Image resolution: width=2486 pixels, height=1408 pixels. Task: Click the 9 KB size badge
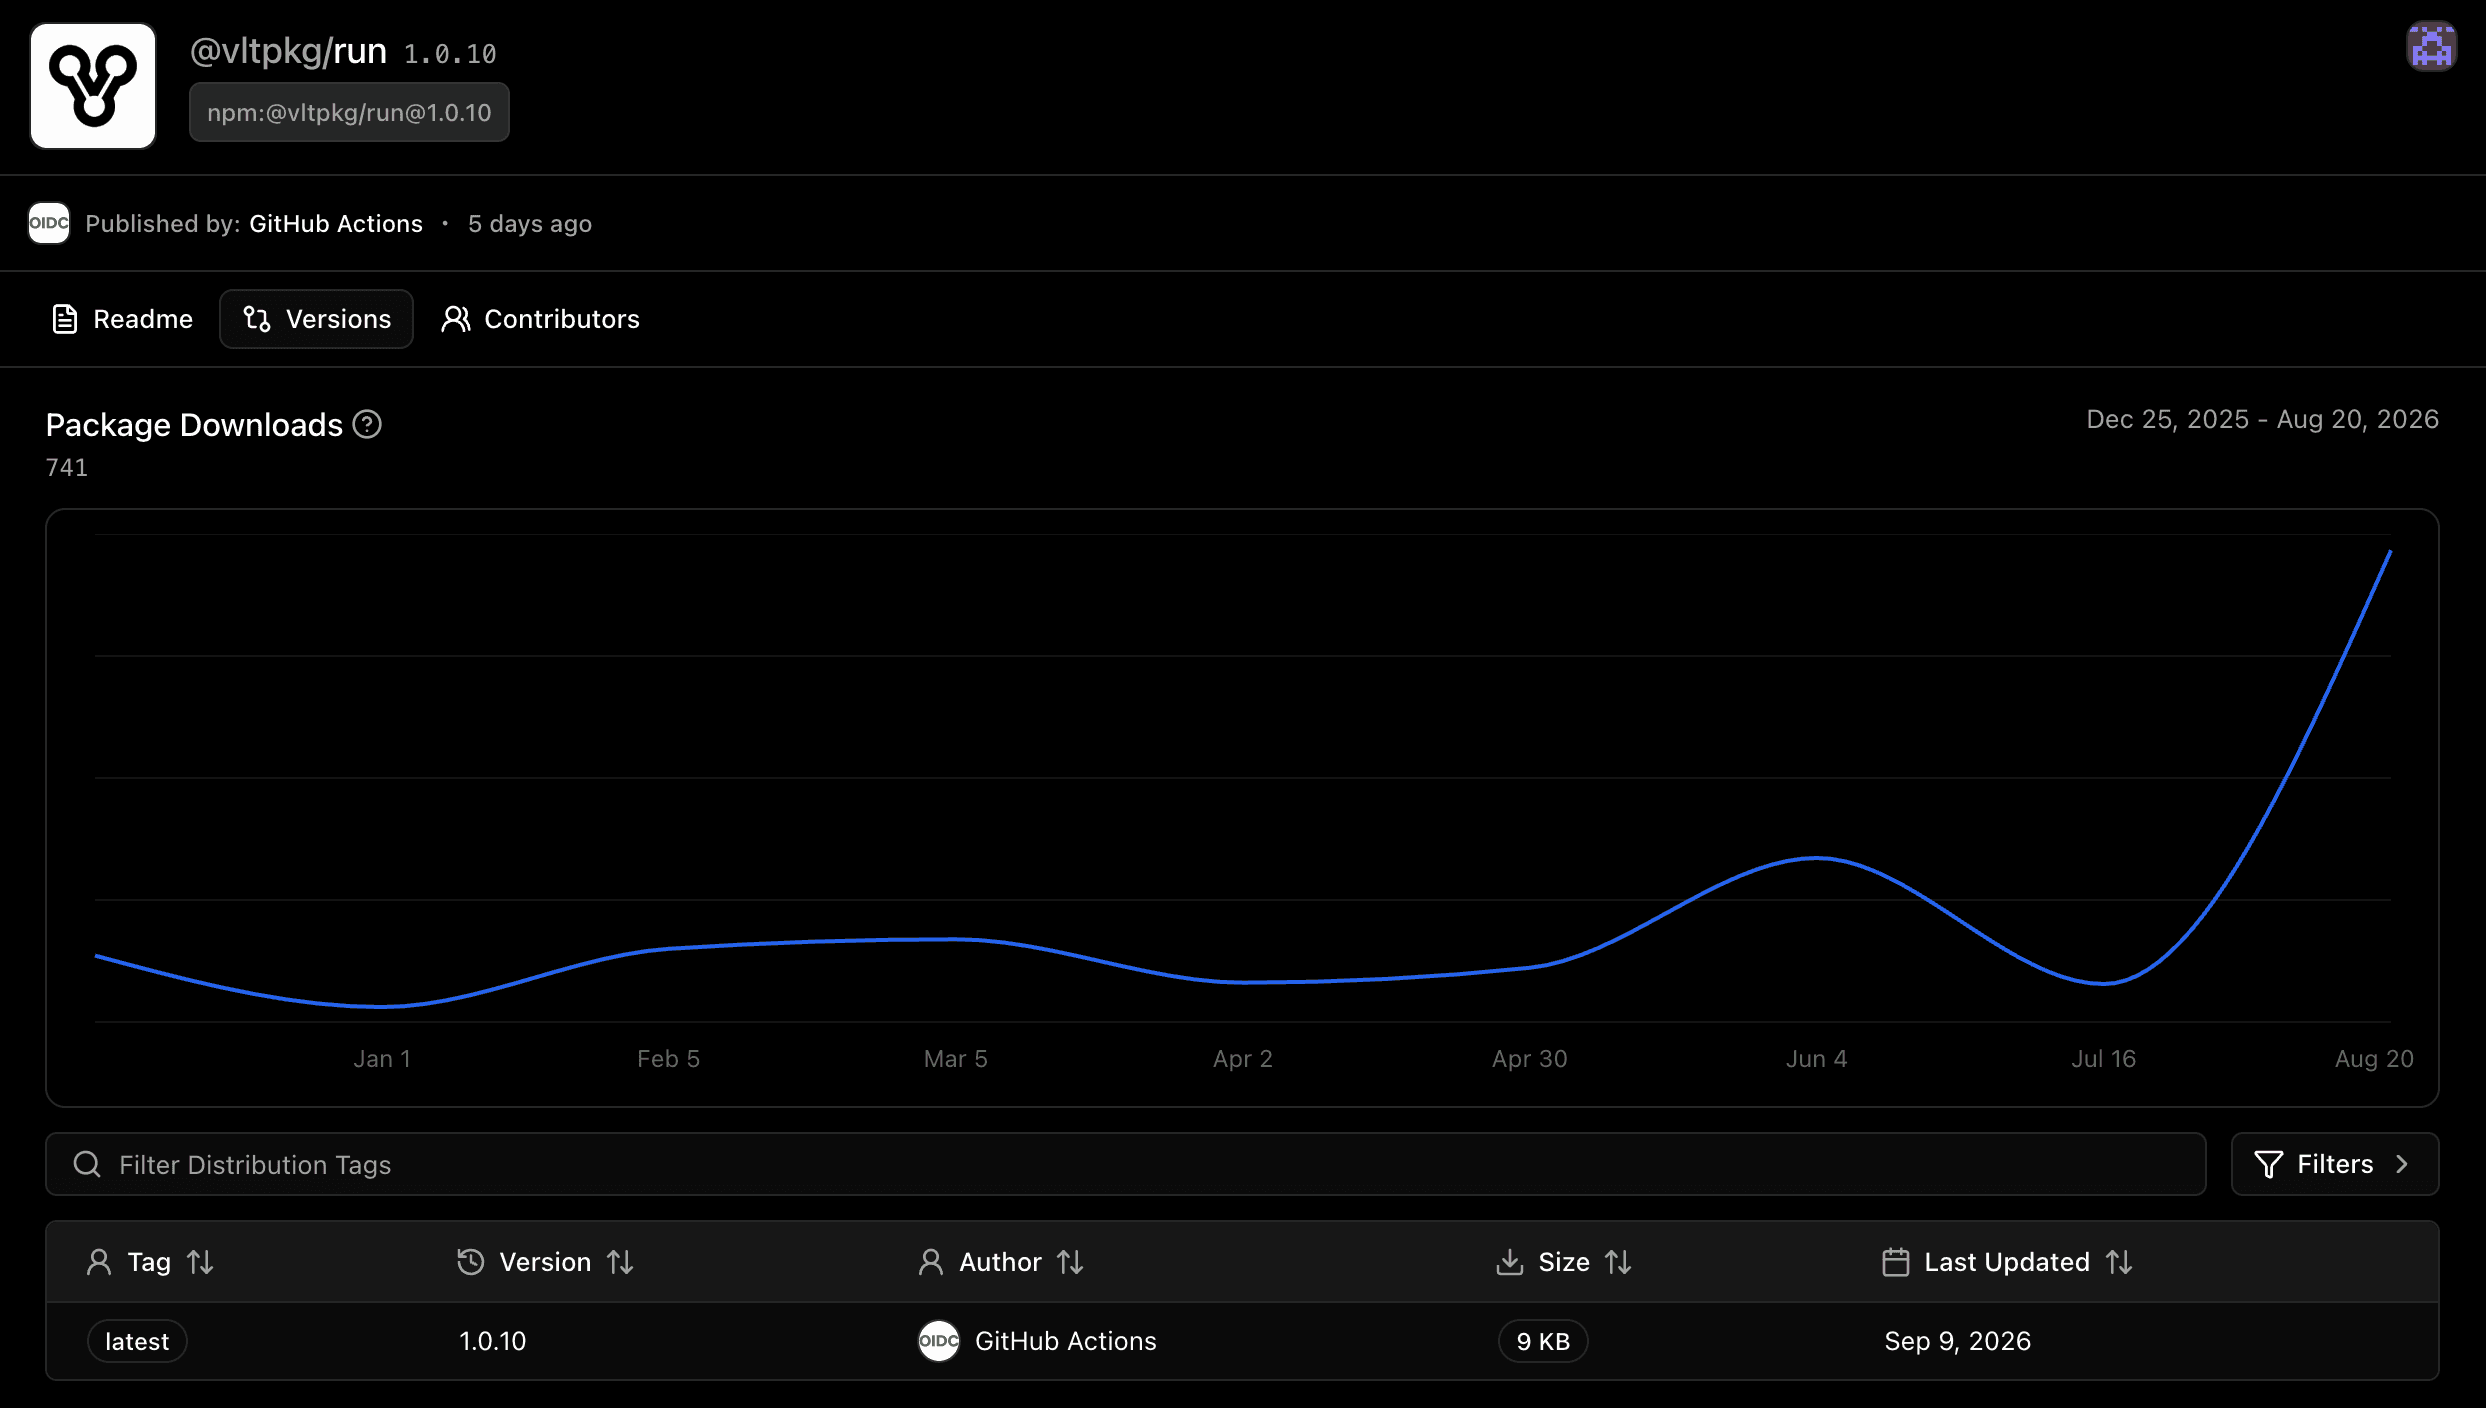tap(1543, 1341)
